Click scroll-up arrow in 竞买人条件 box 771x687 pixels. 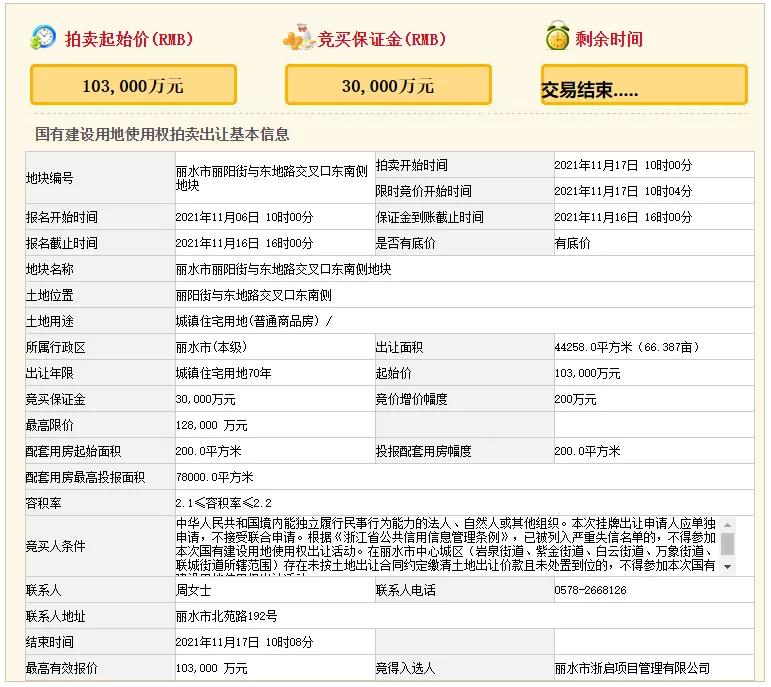click(727, 524)
